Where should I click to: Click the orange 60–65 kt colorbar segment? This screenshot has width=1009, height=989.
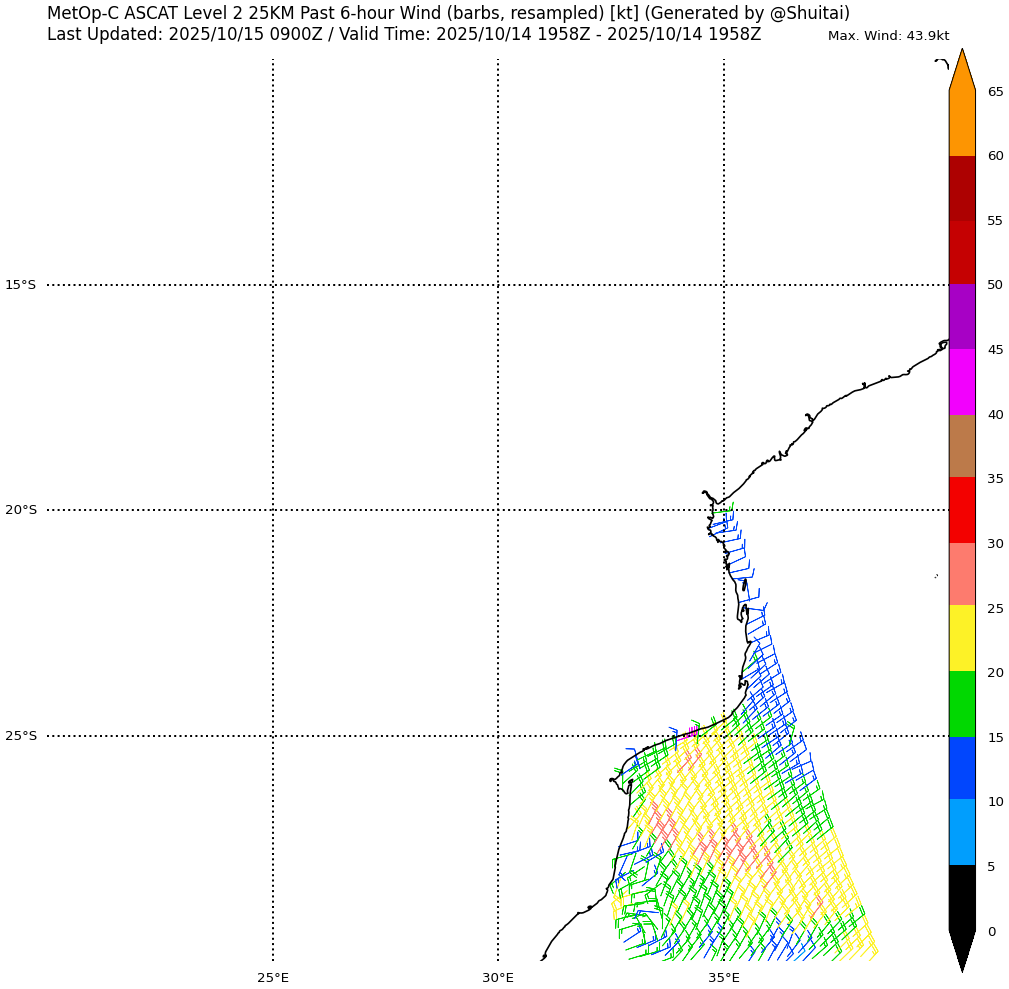(962, 123)
